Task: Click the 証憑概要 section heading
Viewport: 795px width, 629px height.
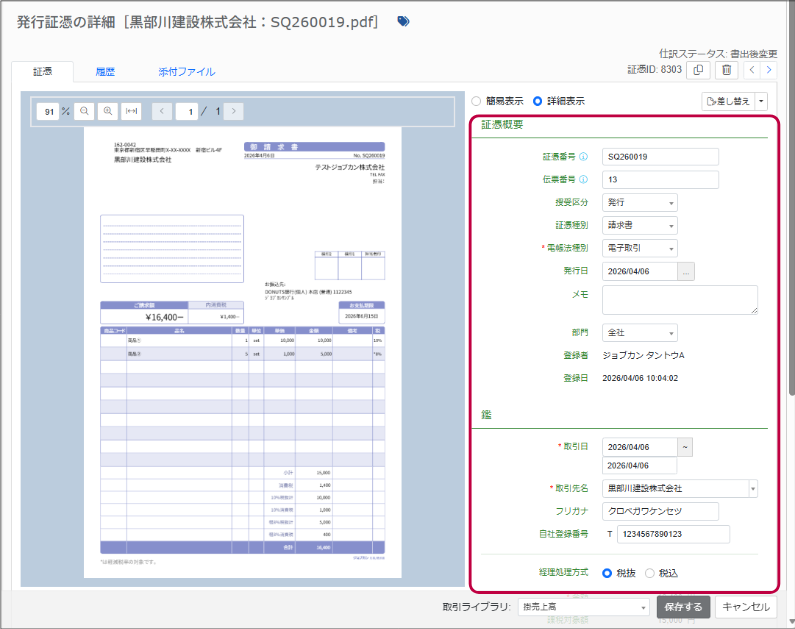Action: 502,125
